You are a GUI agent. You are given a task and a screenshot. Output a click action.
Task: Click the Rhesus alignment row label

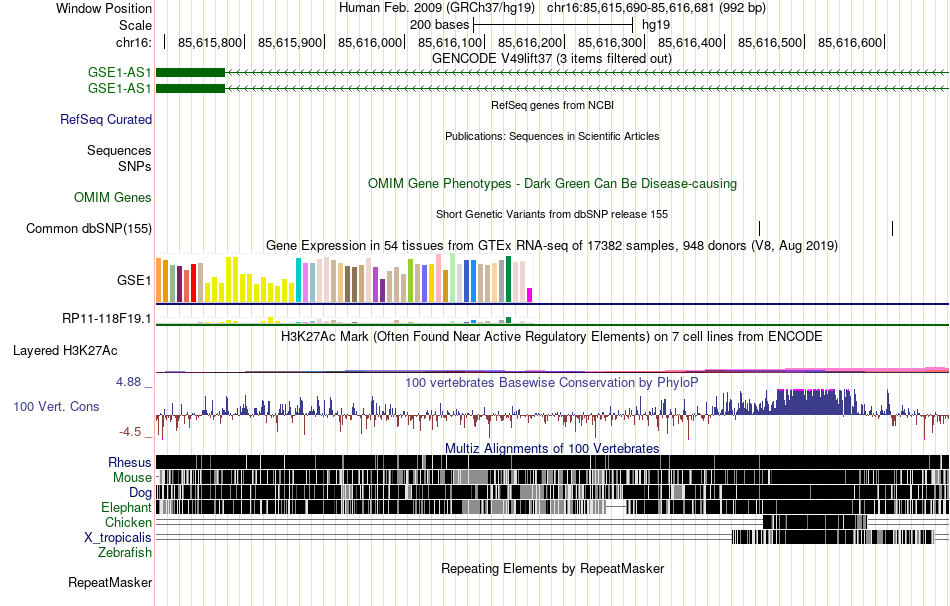[130, 462]
